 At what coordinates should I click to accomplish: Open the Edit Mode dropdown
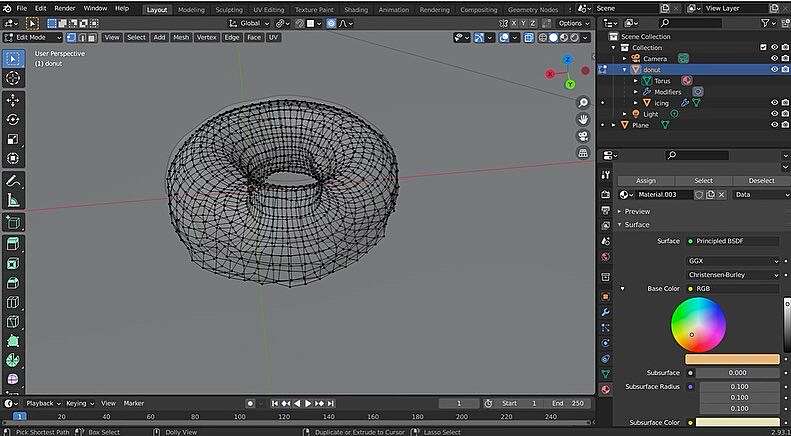[32, 37]
